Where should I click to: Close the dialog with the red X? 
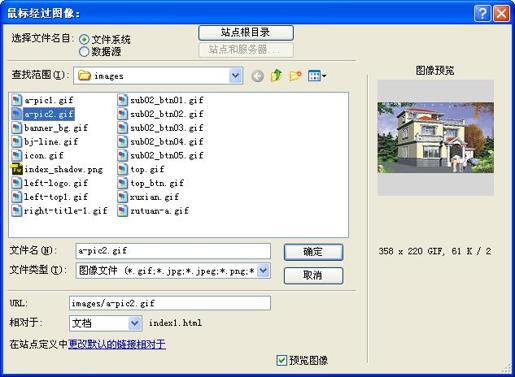click(501, 14)
